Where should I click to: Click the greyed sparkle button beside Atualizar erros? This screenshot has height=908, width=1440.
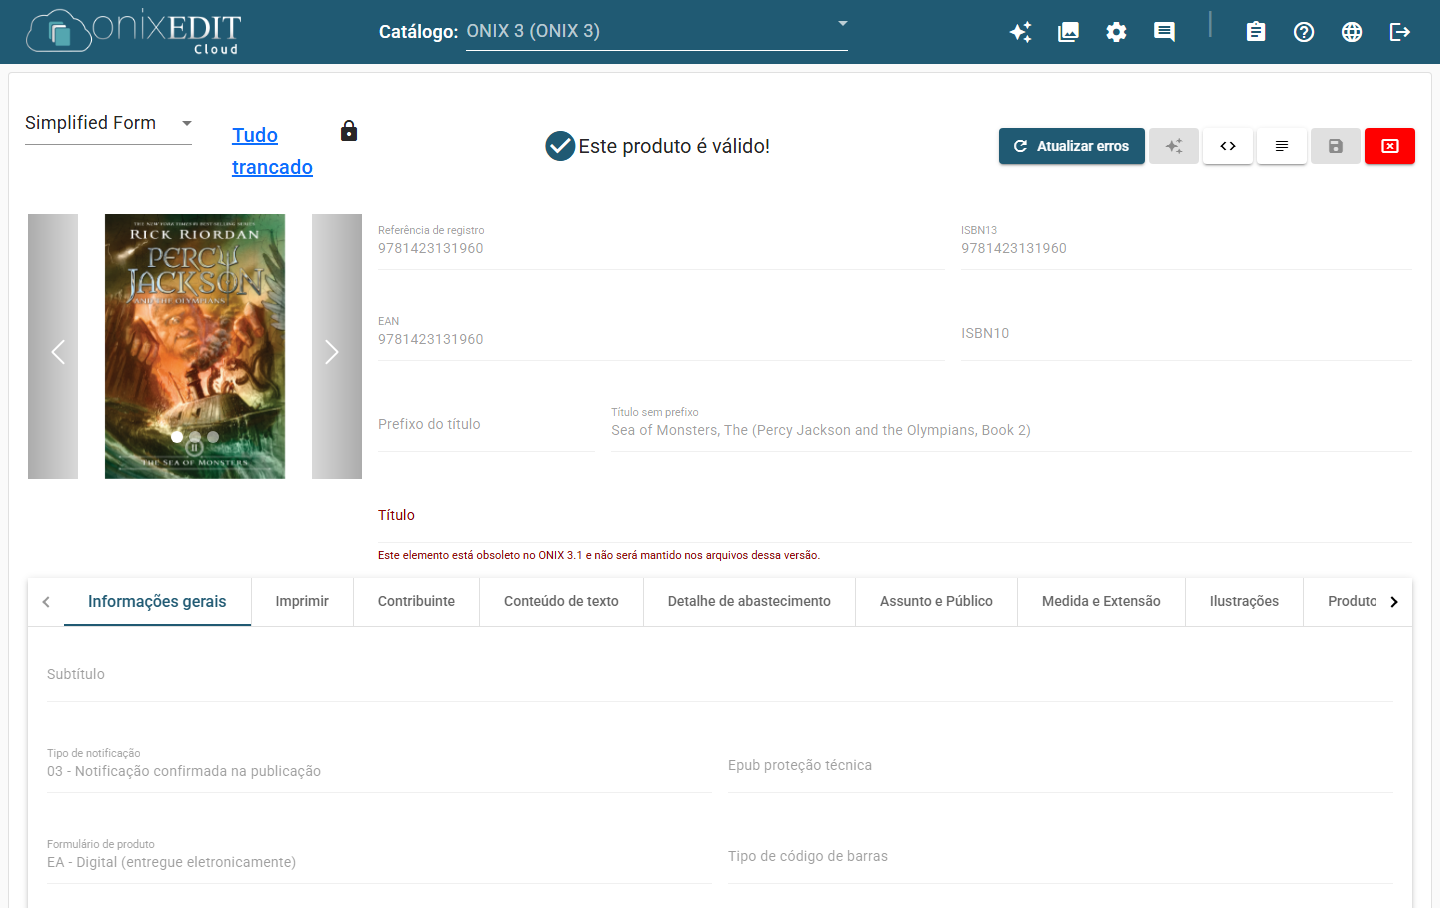point(1174,146)
